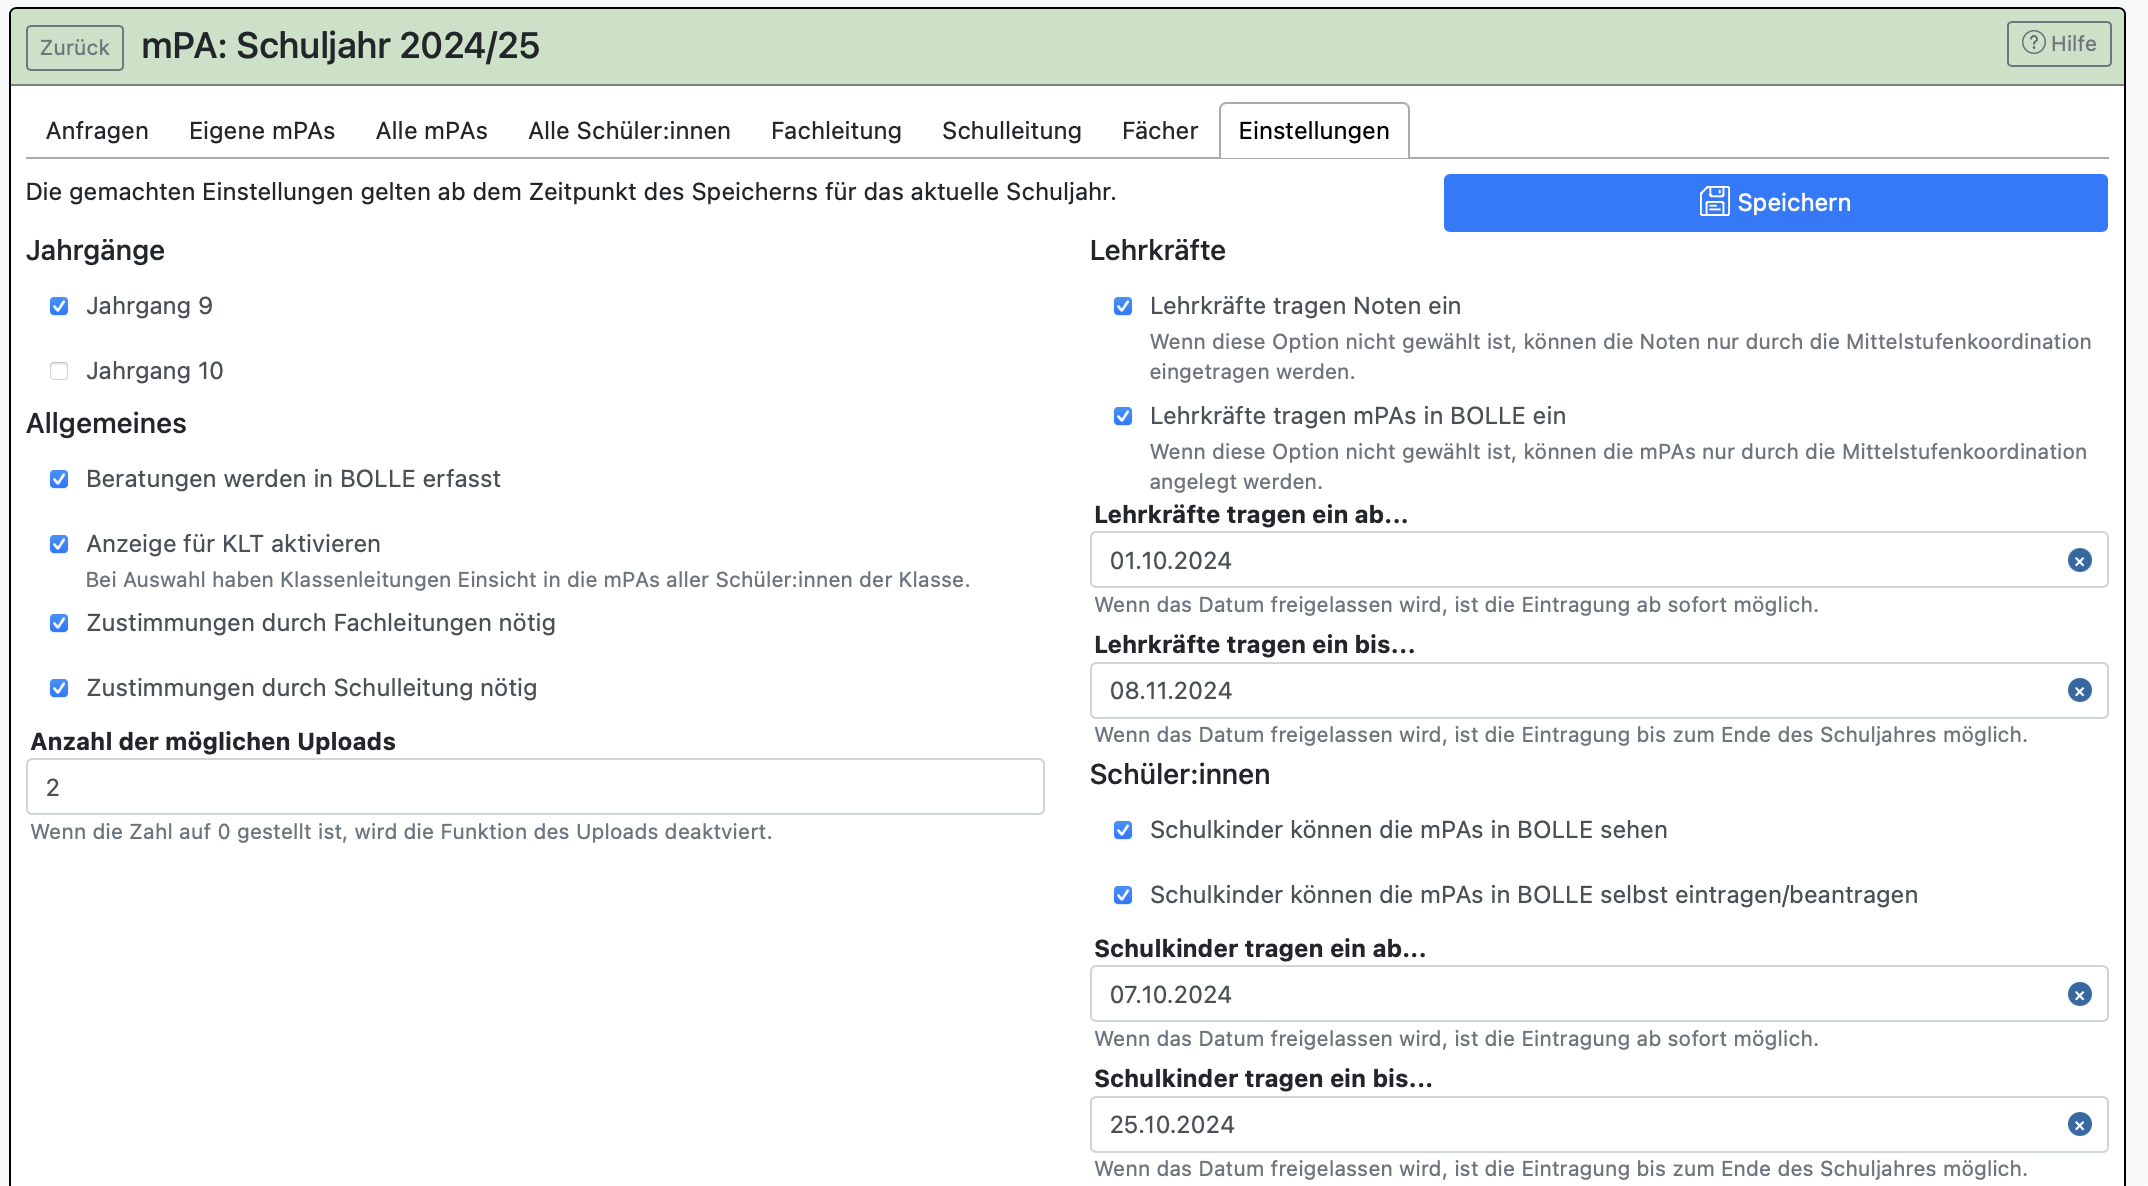Click the Schulkinder tragen ein ab date field
This screenshot has height=1186, width=2148.
1599,994
